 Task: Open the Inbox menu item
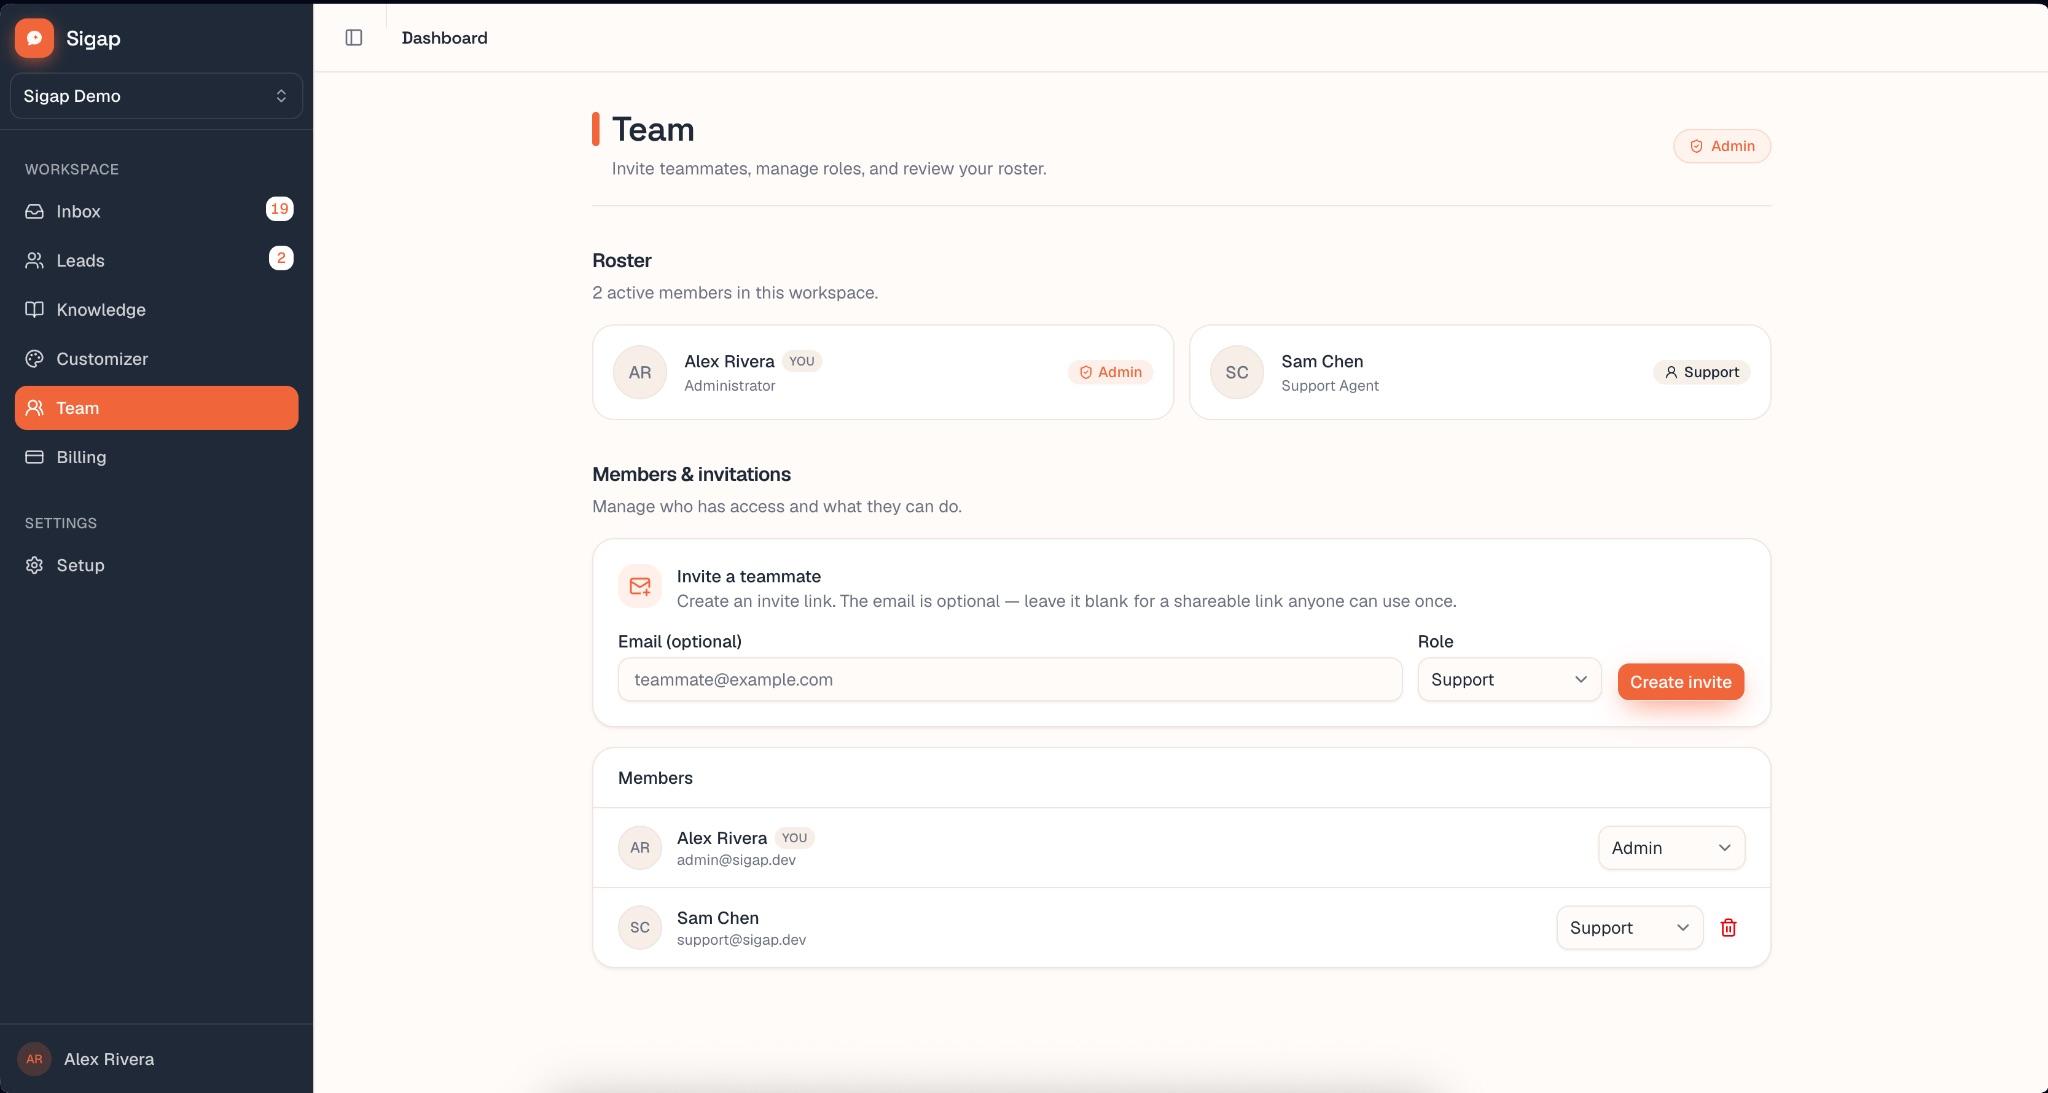156,211
